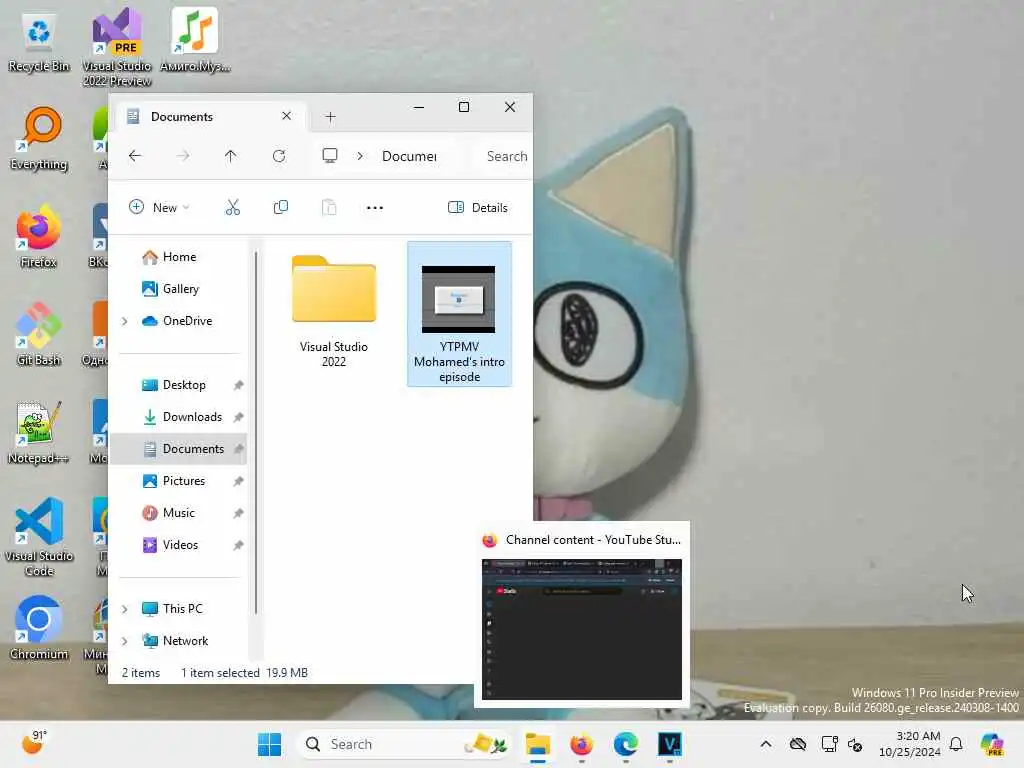Select This PC in navigation pane
The image size is (1024, 768).
pos(182,609)
